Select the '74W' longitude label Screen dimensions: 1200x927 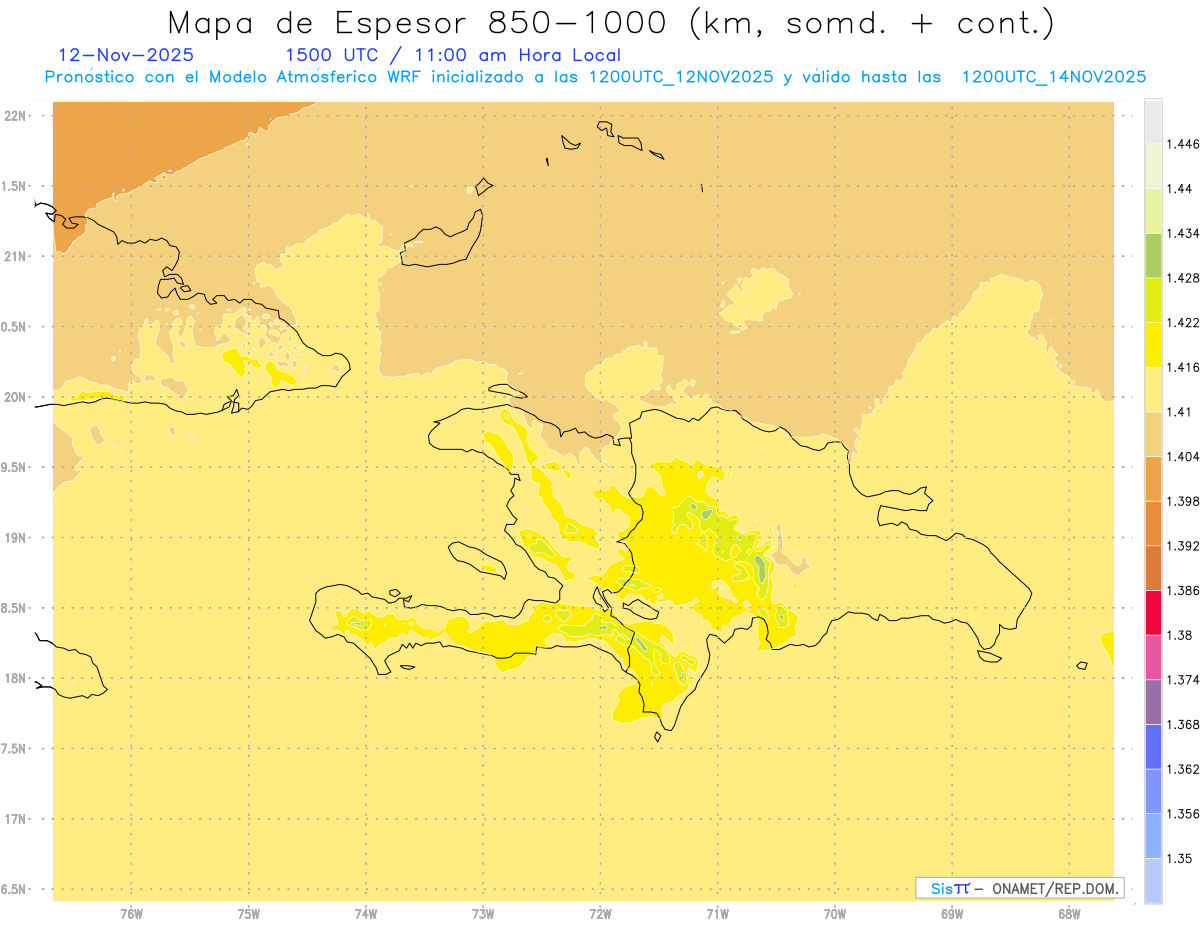pos(366,914)
